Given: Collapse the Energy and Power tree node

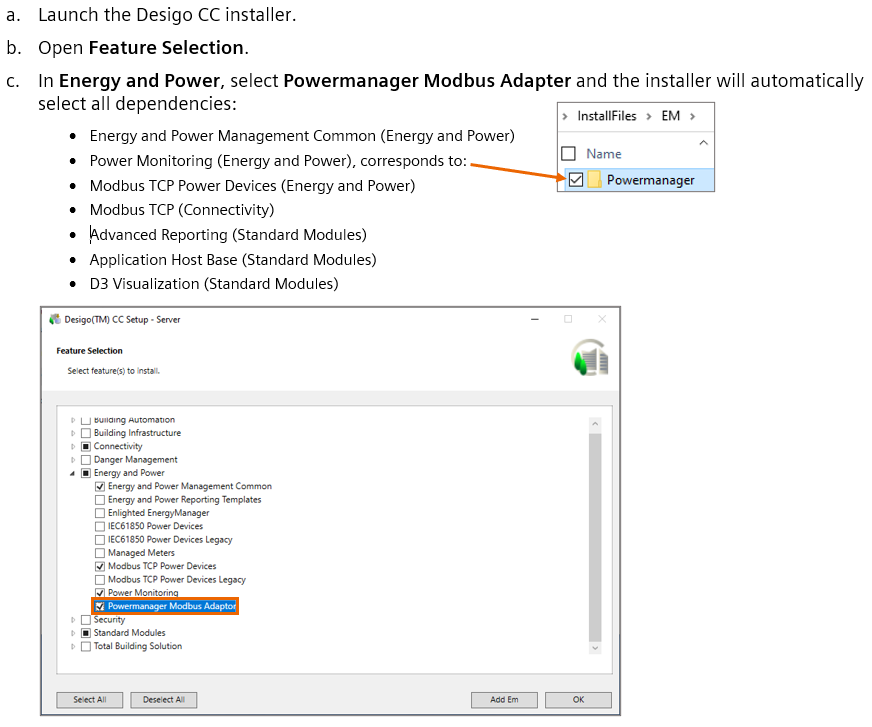Looking at the screenshot, I should click(73, 473).
